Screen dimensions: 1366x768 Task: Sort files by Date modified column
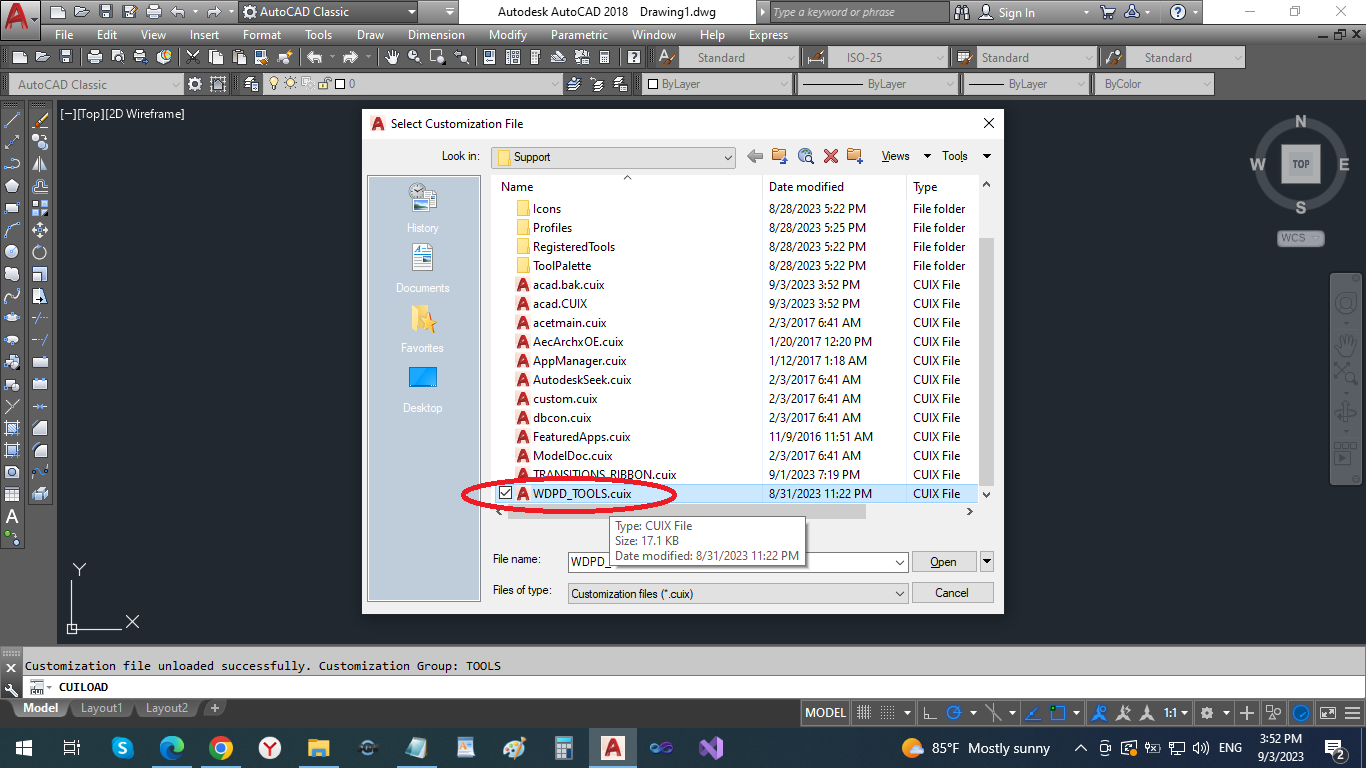[x=834, y=187]
